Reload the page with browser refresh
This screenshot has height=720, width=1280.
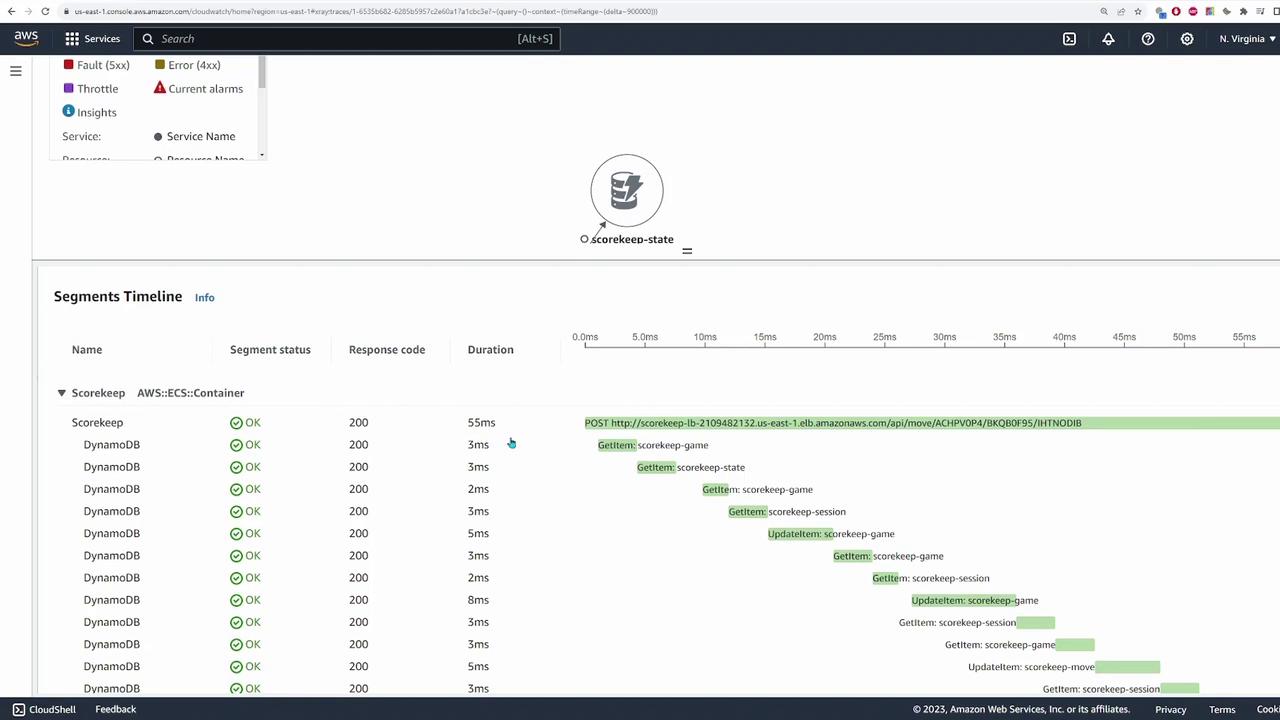[46, 11]
